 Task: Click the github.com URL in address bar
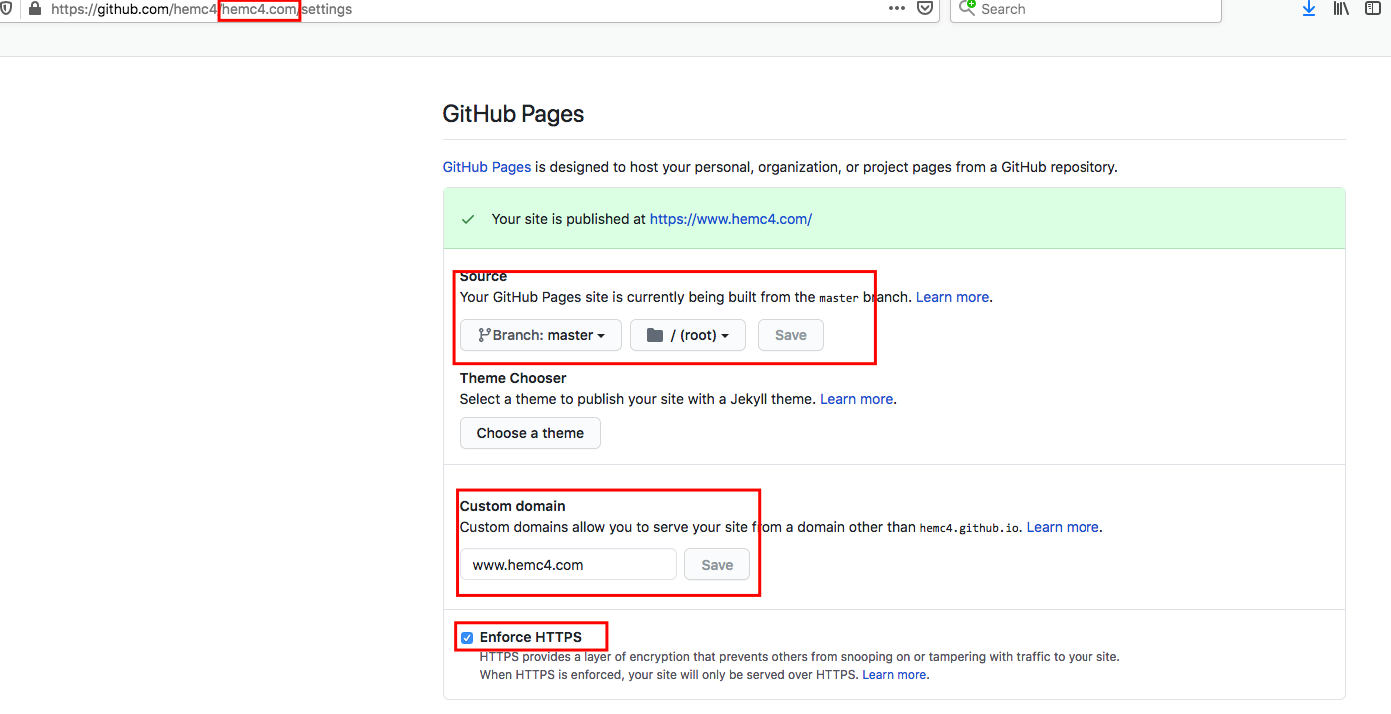(200, 9)
